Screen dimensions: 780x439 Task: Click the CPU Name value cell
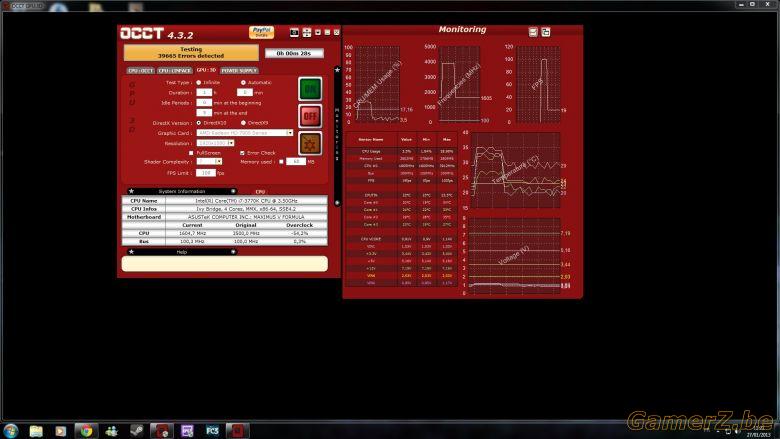pos(246,200)
